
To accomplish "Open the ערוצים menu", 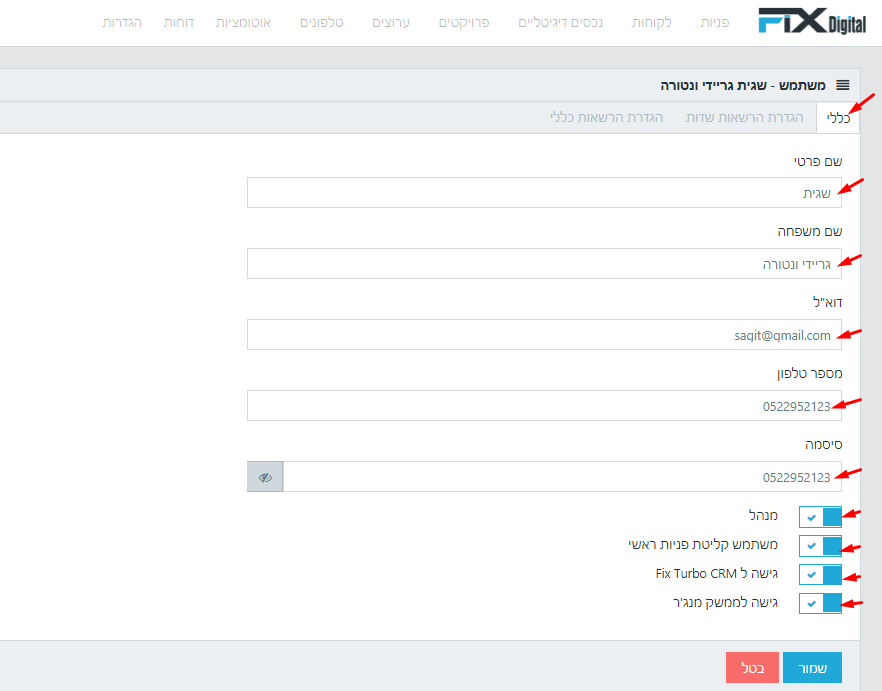I will click(391, 23).
